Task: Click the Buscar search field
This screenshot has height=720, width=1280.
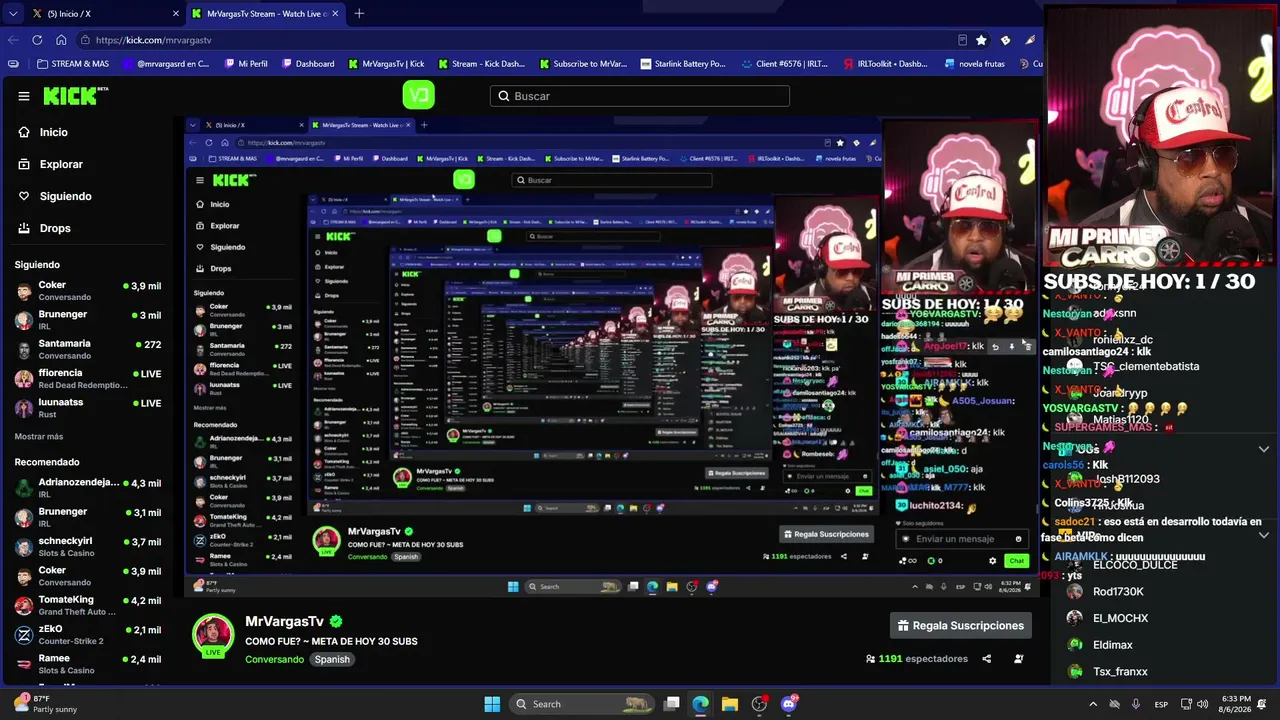Action: [x=640, y=96]
